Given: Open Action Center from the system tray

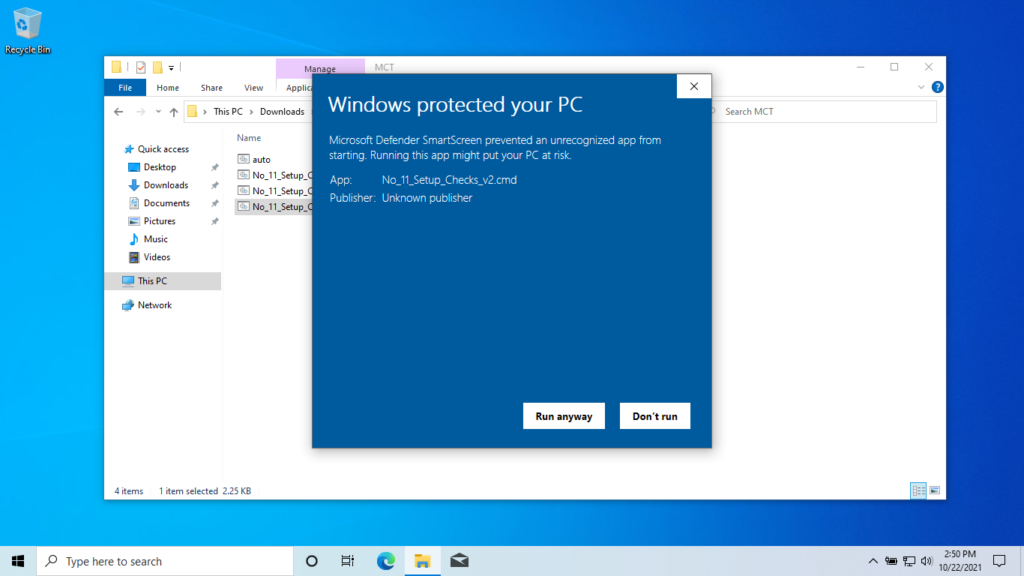Looking at the screenshot, I should (x=998, y=560).
